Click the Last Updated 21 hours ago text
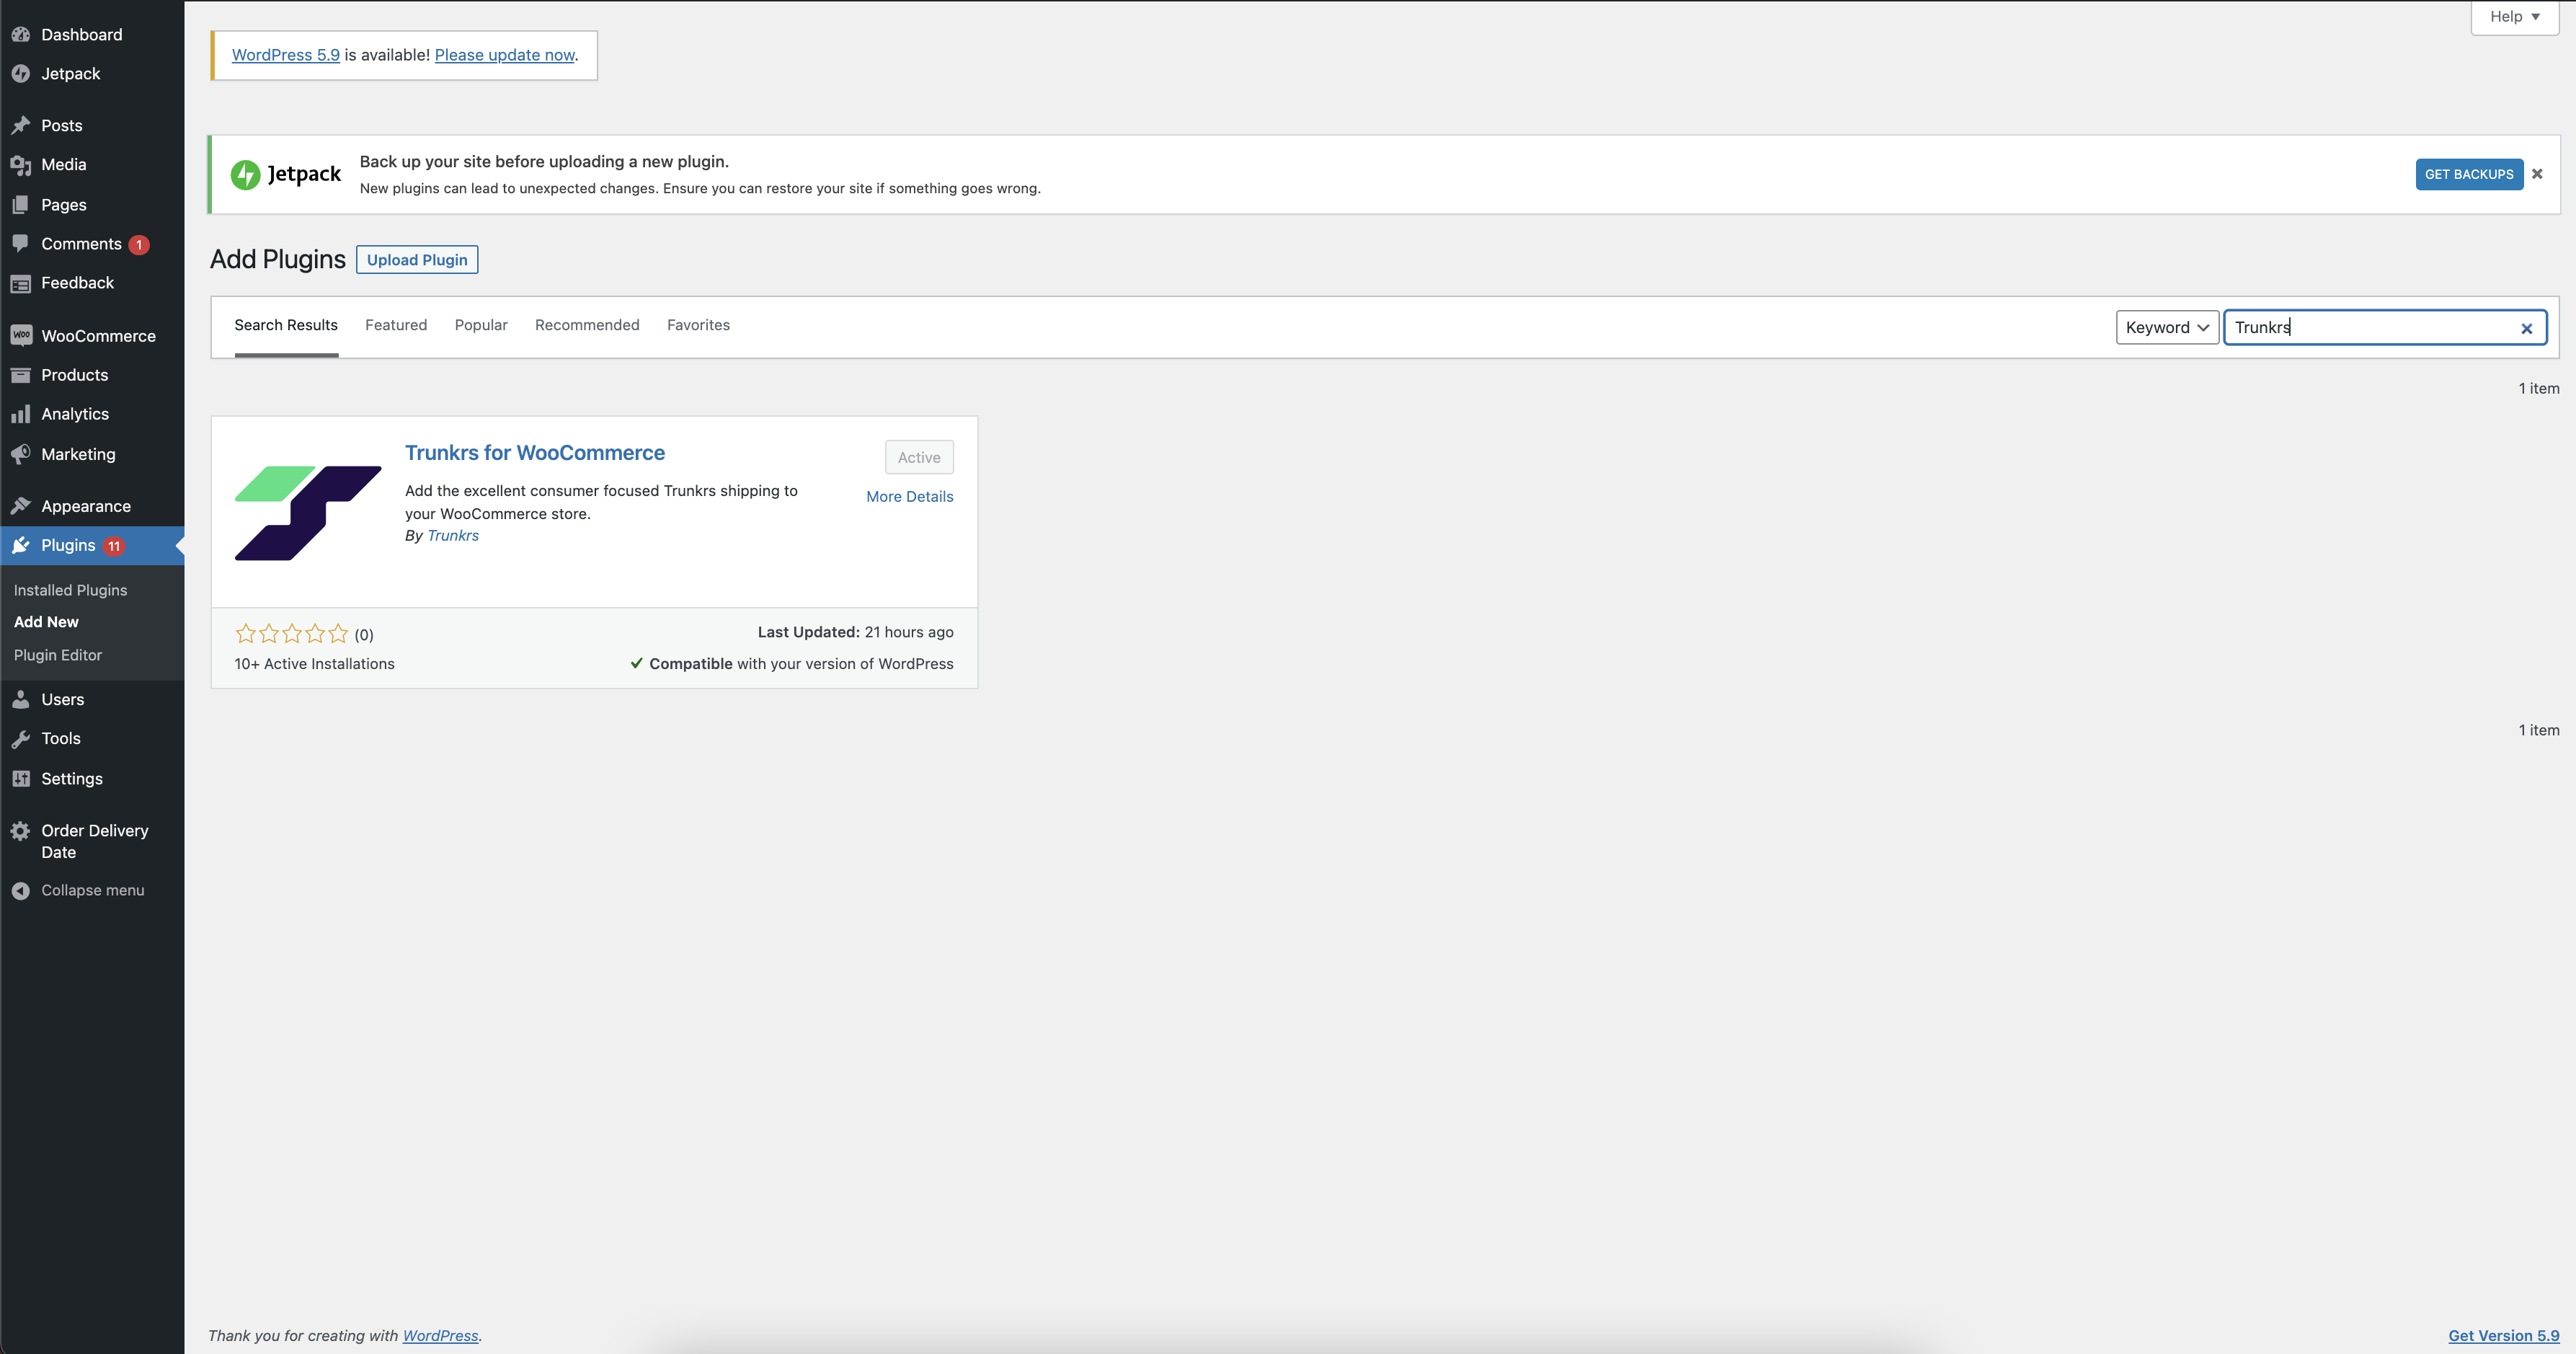The height and width of the screenshot is (1354, 2576). pos(855,632)
